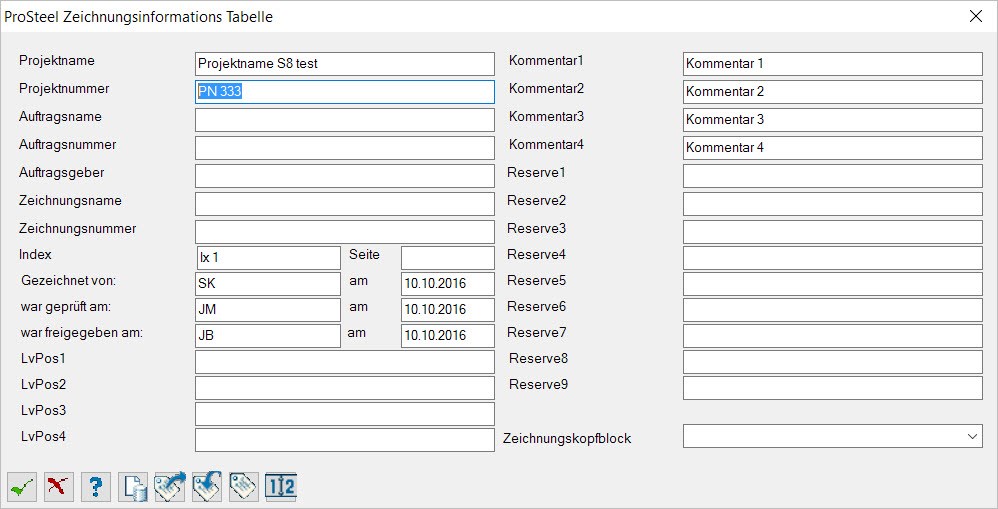This screenshot has height=509, width=998.
Task: Click tag icon with right-pointing arrow
Action: coord(170,487)
